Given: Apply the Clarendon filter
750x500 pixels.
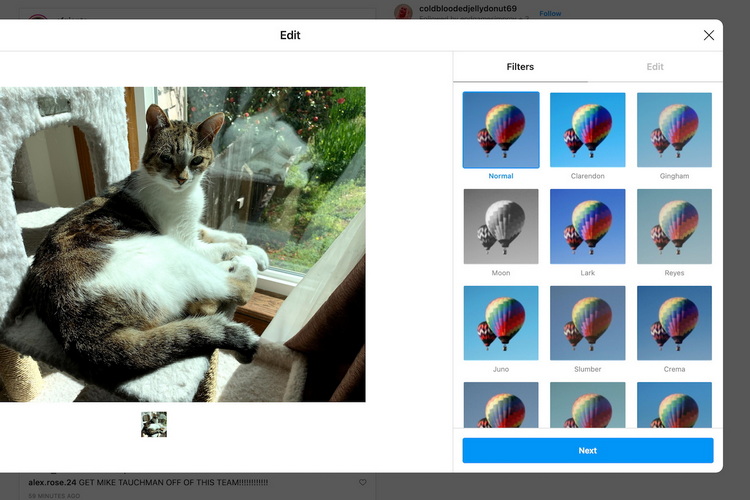Looking at the screenshot, I should coord(587,130).
